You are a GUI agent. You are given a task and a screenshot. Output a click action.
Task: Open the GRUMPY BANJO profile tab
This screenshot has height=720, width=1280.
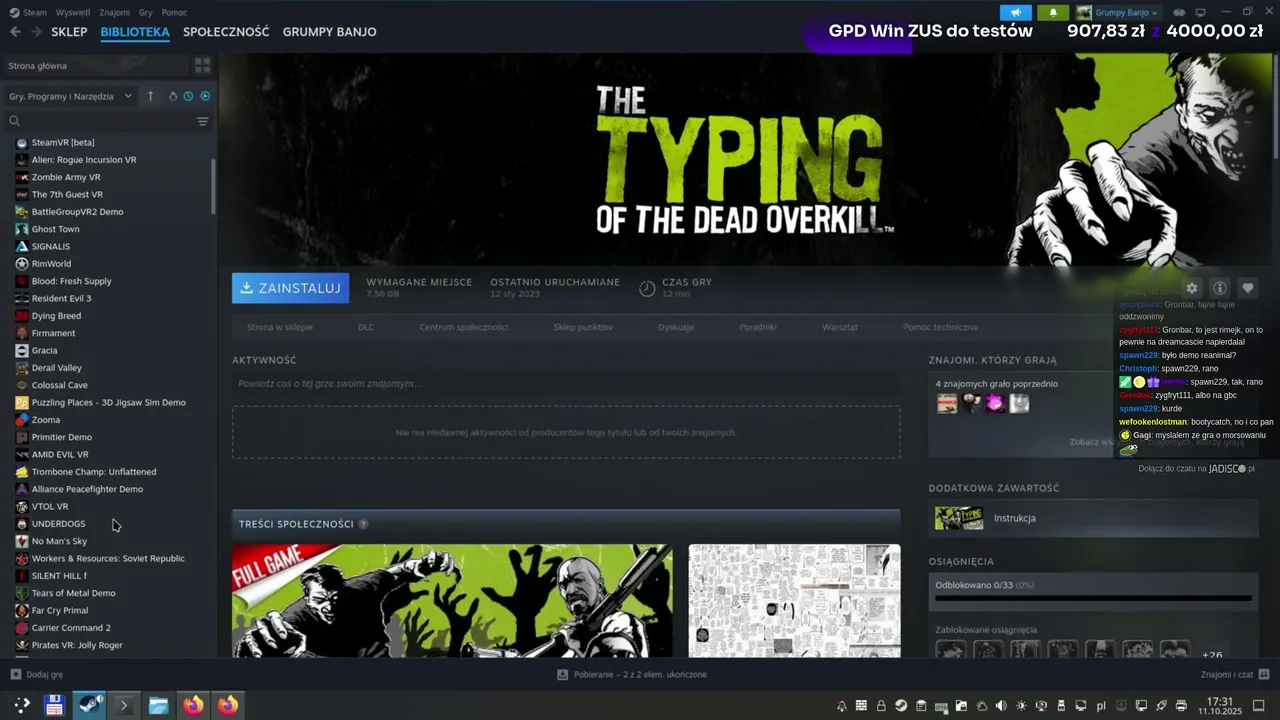coord(329,32)
